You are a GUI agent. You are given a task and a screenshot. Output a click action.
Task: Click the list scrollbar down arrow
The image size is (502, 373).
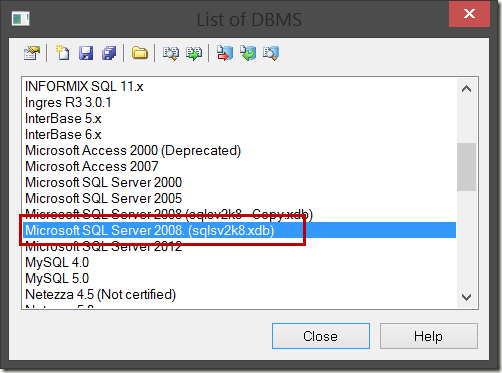click(466, 297)
